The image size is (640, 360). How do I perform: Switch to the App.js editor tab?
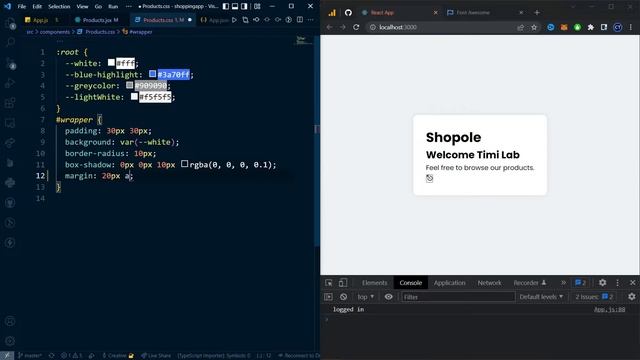42,20
